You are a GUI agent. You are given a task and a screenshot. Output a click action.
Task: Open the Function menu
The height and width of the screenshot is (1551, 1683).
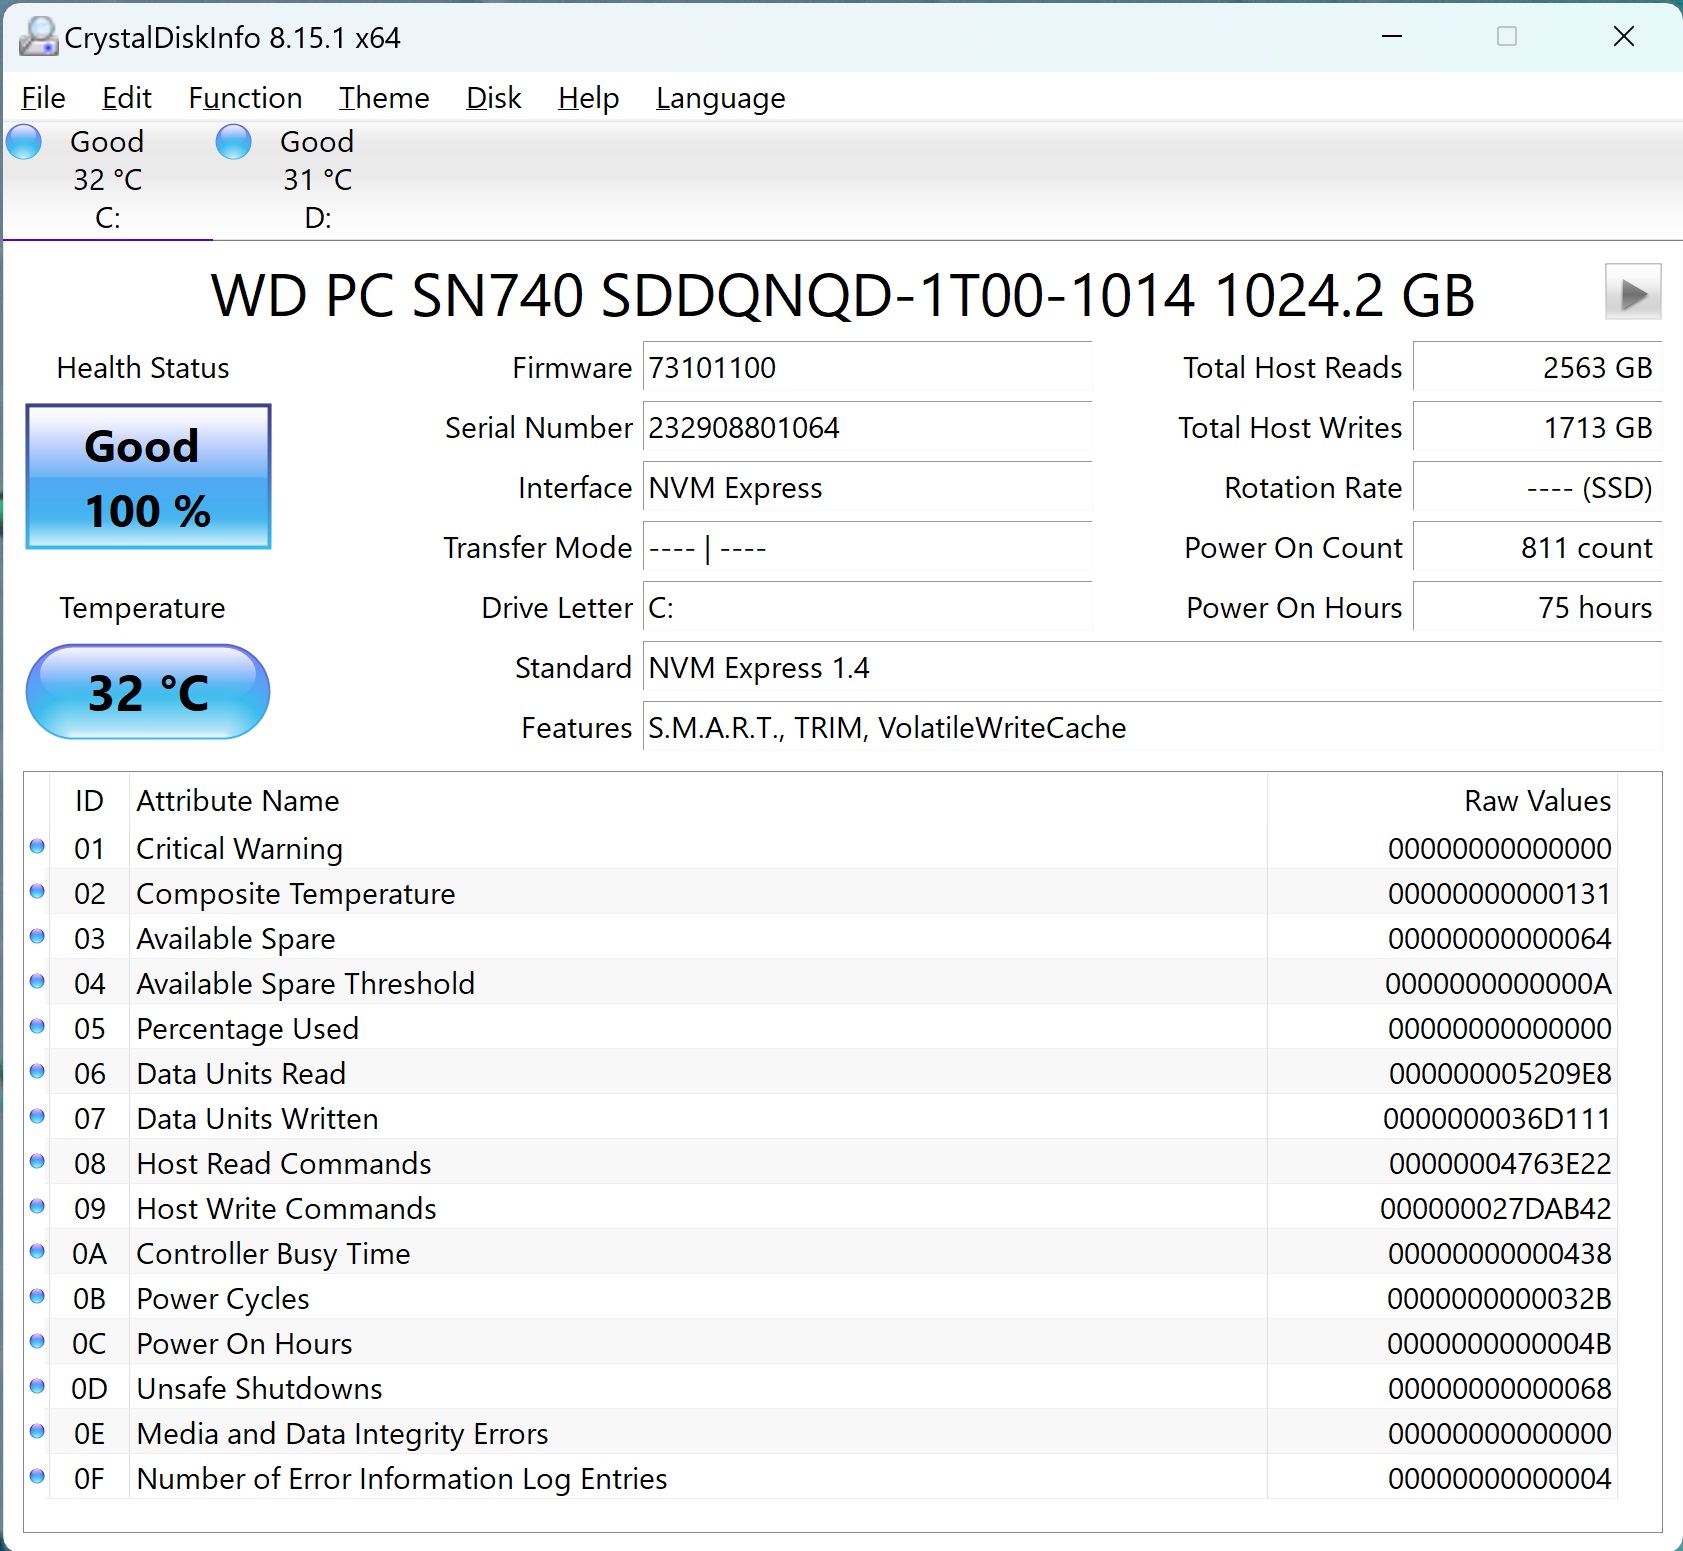coord(245,98)
